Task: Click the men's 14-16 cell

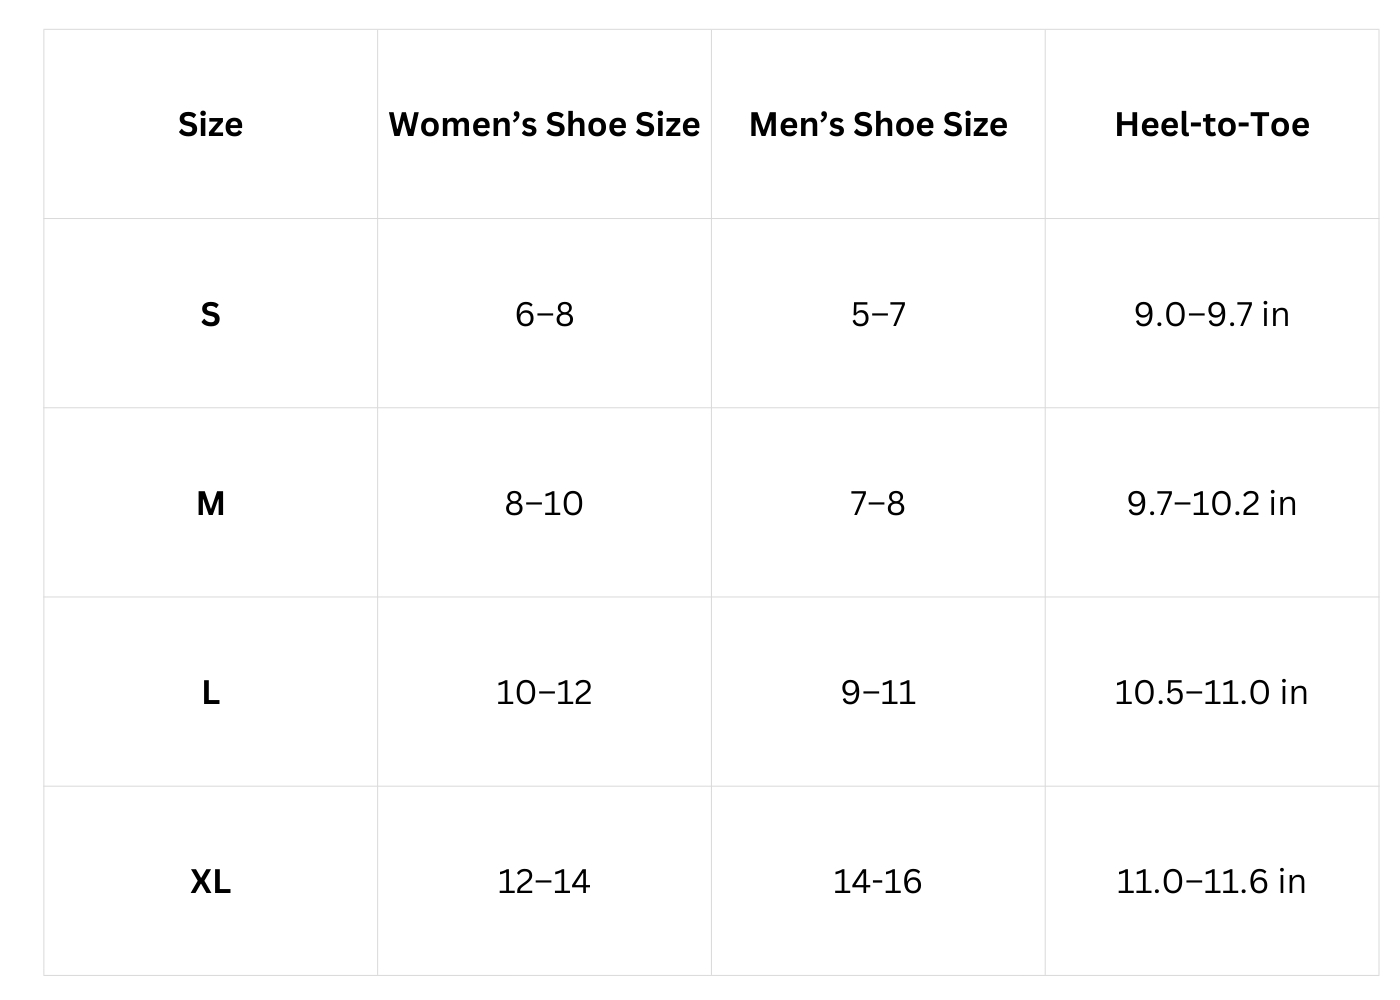Action: tap(878, 881)
